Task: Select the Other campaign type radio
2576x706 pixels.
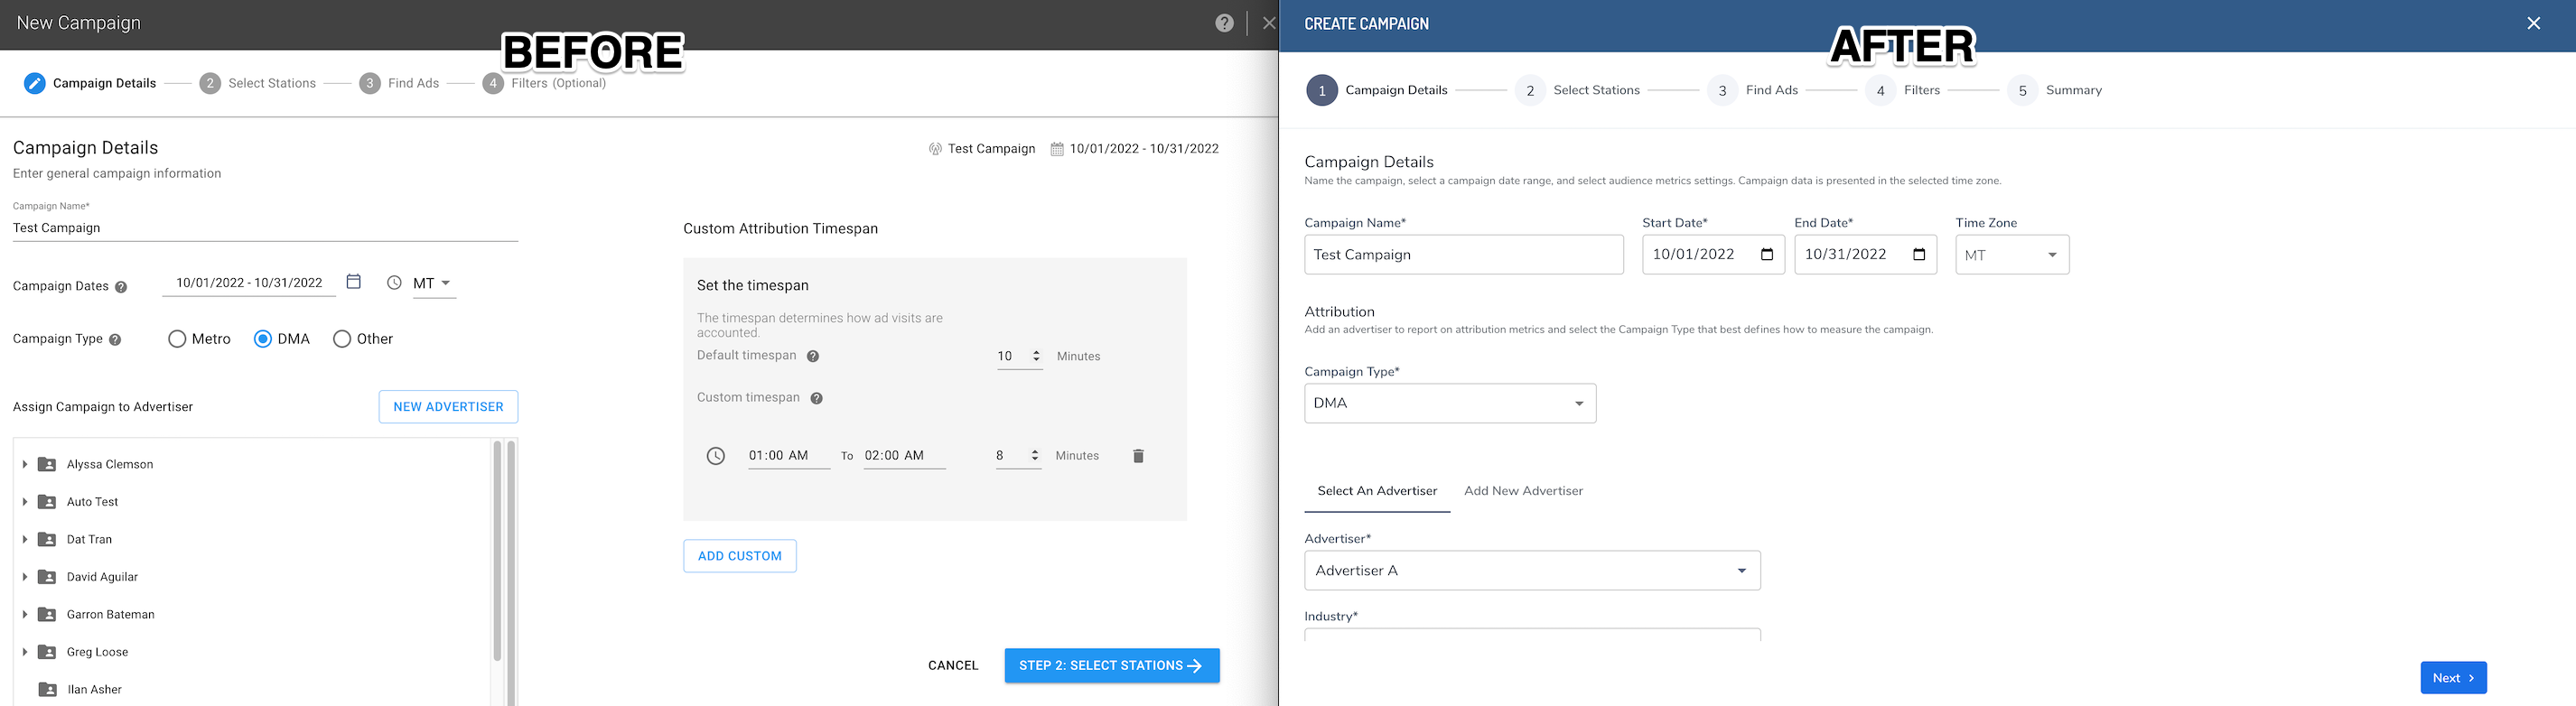Action: pyautogui.click(x=342, y=339)
